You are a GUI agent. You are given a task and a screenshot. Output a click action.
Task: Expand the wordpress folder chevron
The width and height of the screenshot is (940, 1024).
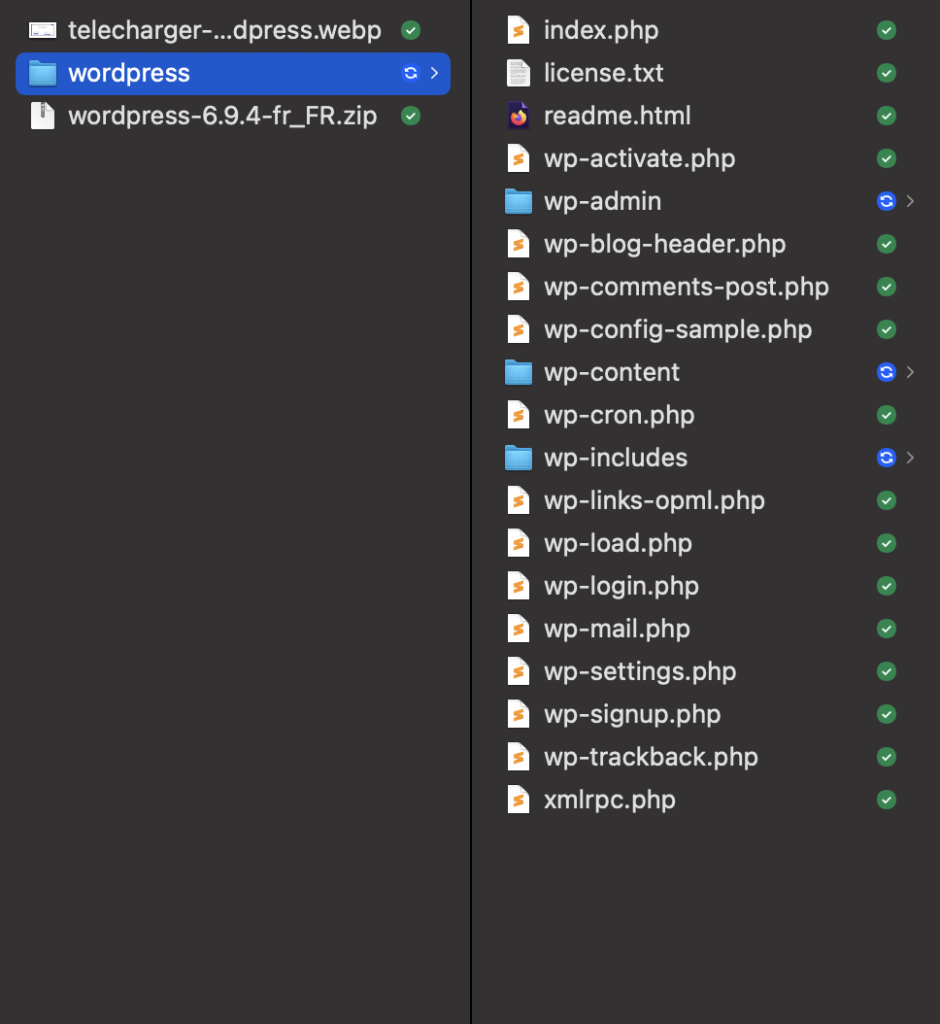pyautogui.click(x=434, y=73)
